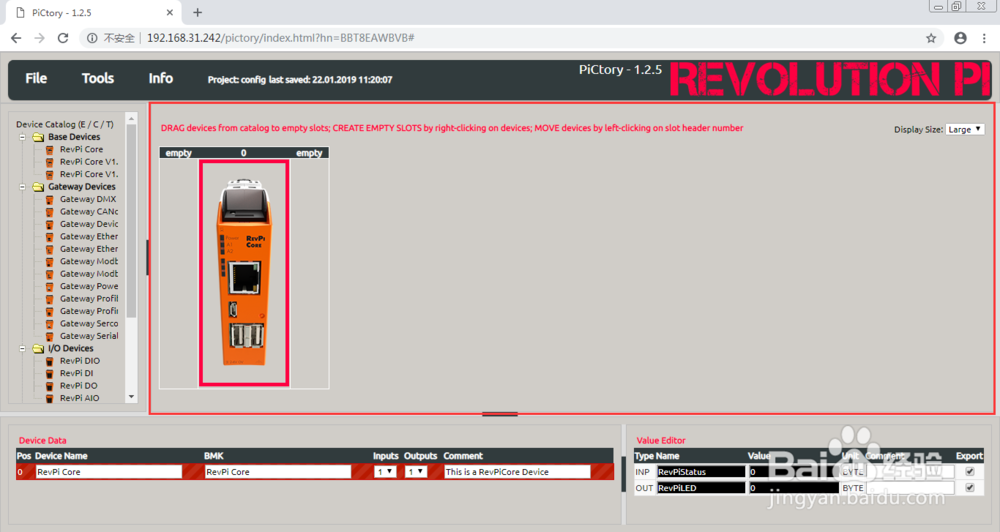Click the Device Catalog (E / C / T) heading
The image size is (1000, 532).
(65, 124)
